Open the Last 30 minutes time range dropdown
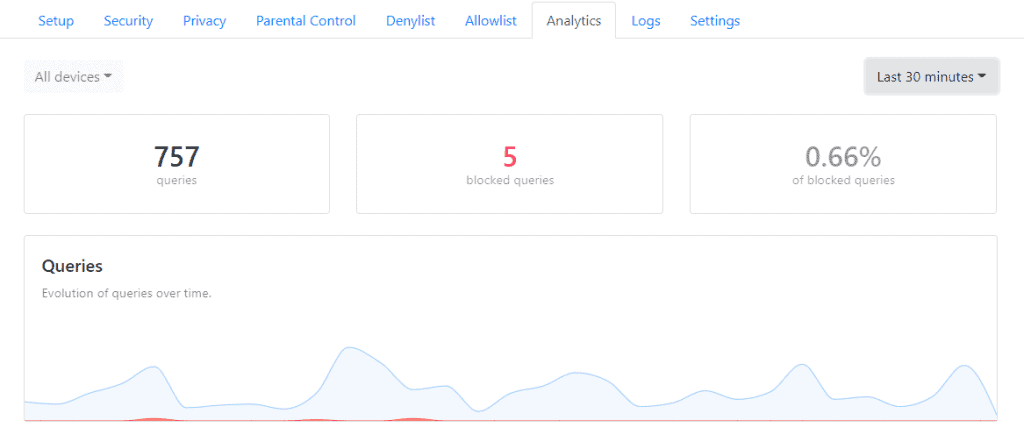The width and height of the screenshot is (1024, 435). click(x=931, y=77)
